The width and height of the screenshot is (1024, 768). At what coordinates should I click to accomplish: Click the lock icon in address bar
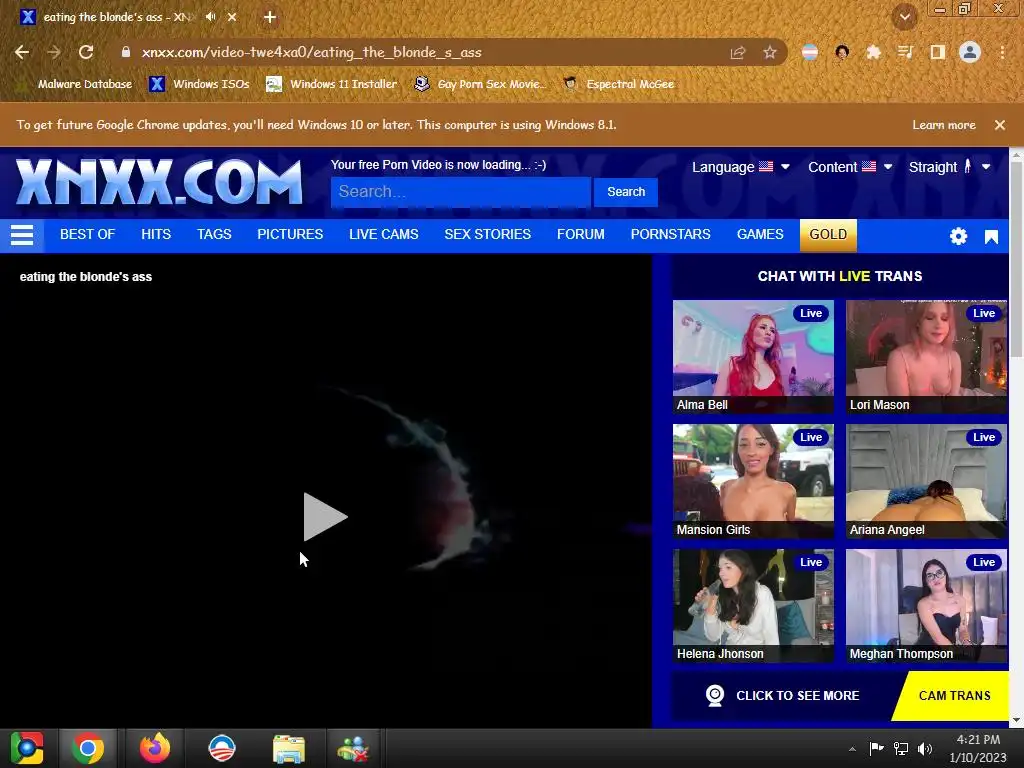pyautogui.click(x=126, y=52)
